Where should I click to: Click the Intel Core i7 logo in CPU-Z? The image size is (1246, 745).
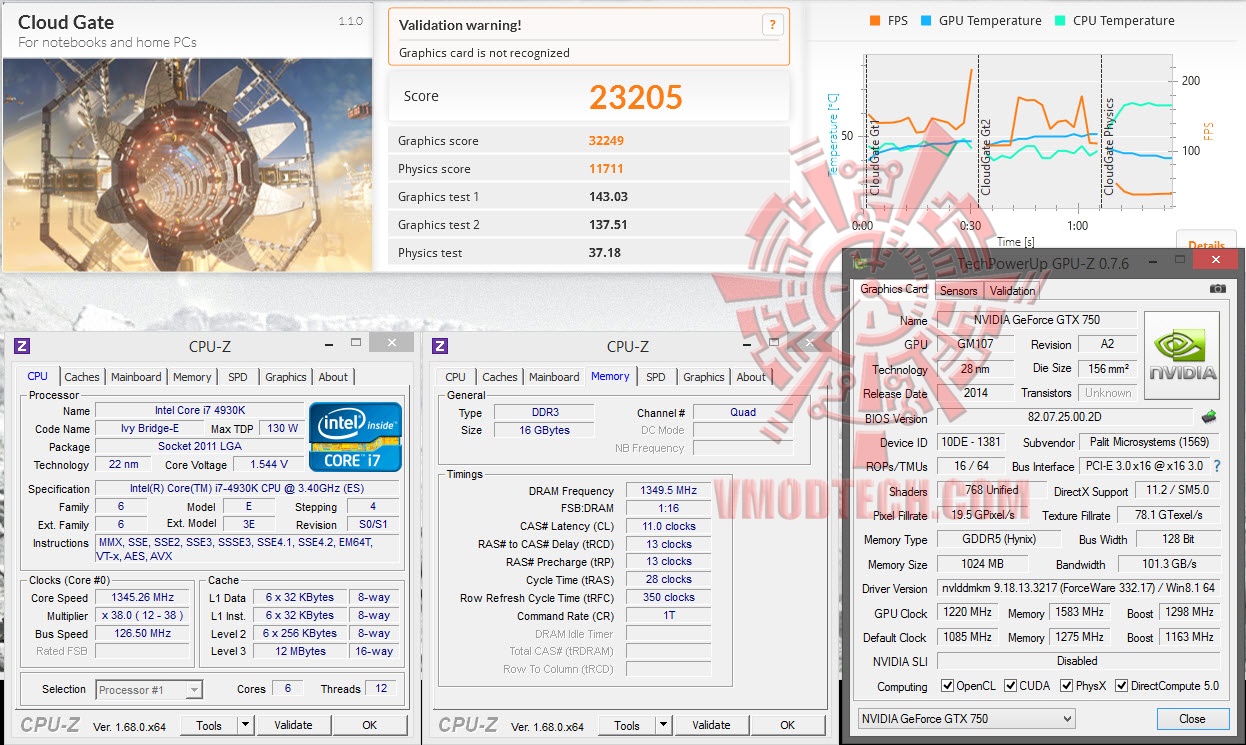click(x=356, y=436)
